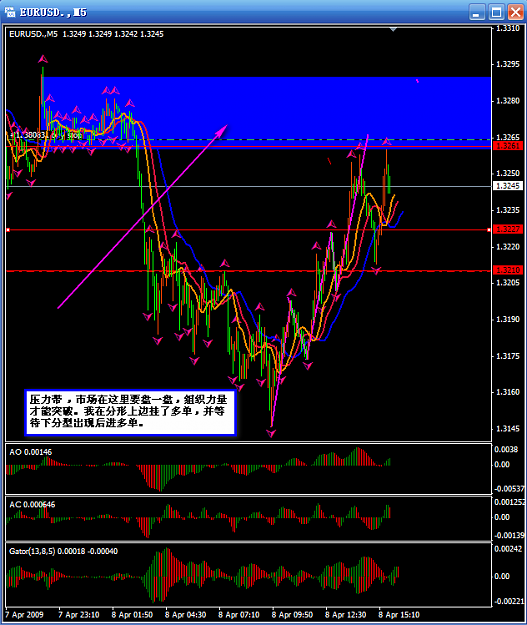Image resolution: width=527 pixels, height=625 pixels.
Task: Click the 8 Apr 09:50 time label
Action: [292, 615]
